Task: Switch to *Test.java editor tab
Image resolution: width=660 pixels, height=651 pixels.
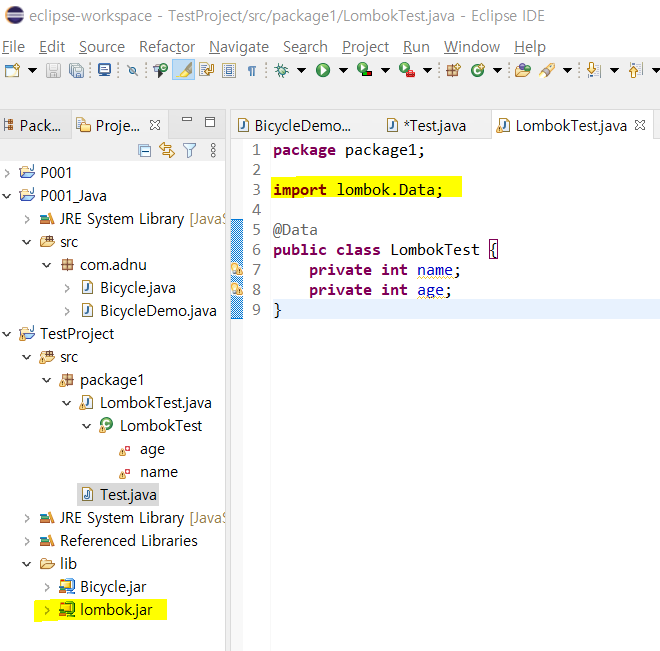Action: coord(426,125)
